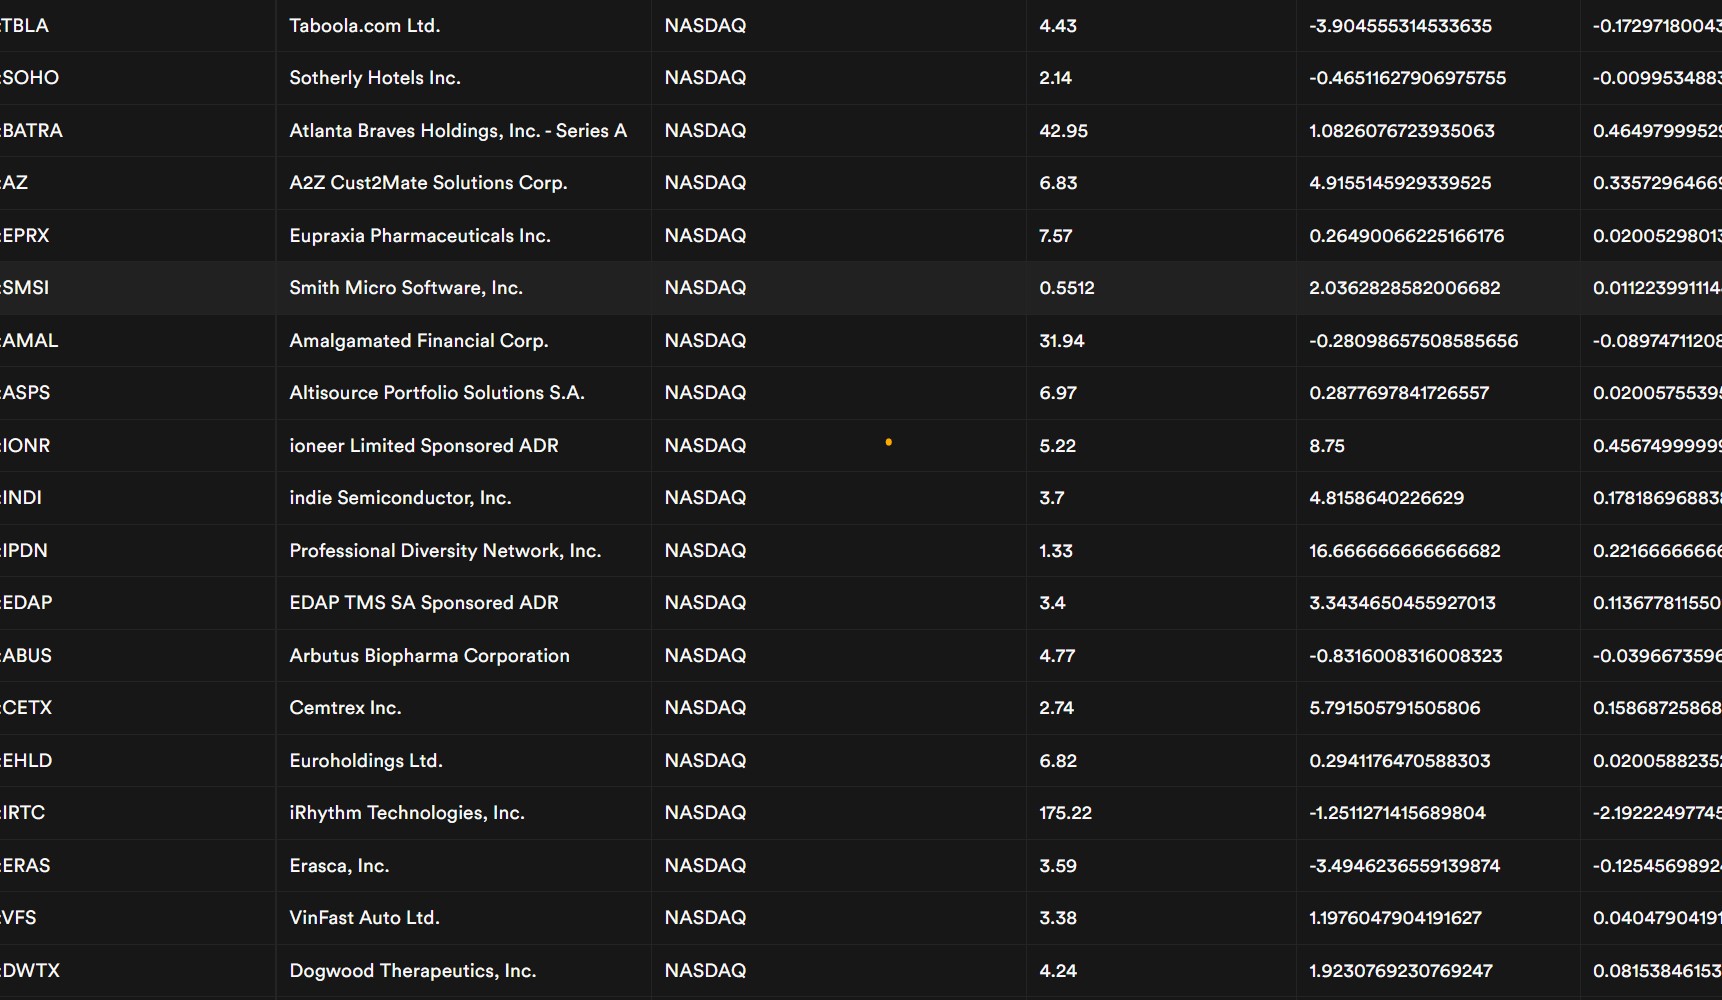Click the change value 5.791505791505806
The width and height of the screenshot is (1722, 1000).
(1395, 708)
